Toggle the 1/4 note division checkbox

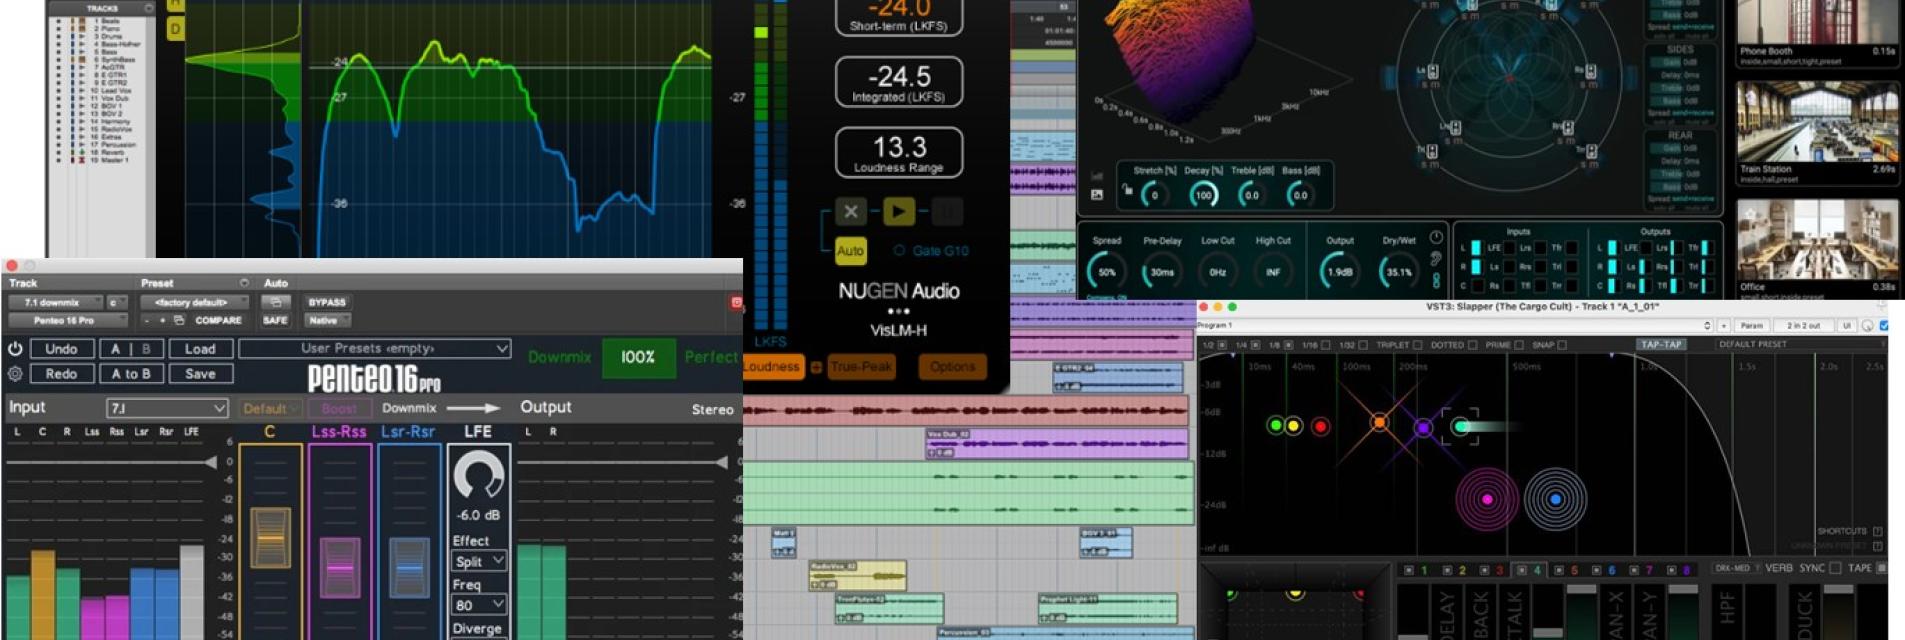[1256, 345]
